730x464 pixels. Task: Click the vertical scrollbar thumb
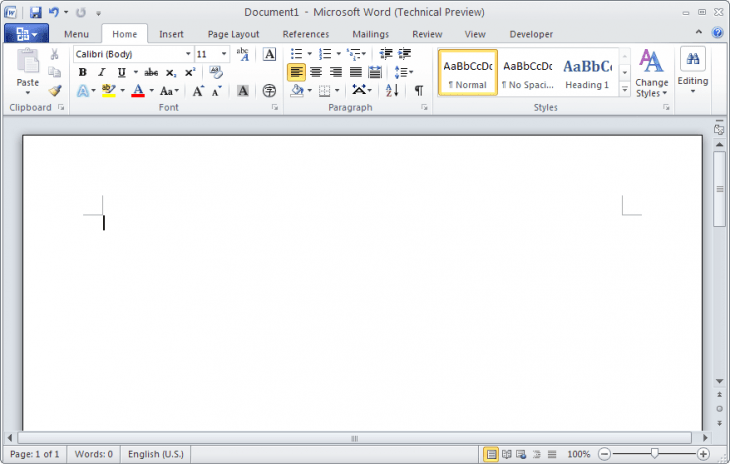719,189
